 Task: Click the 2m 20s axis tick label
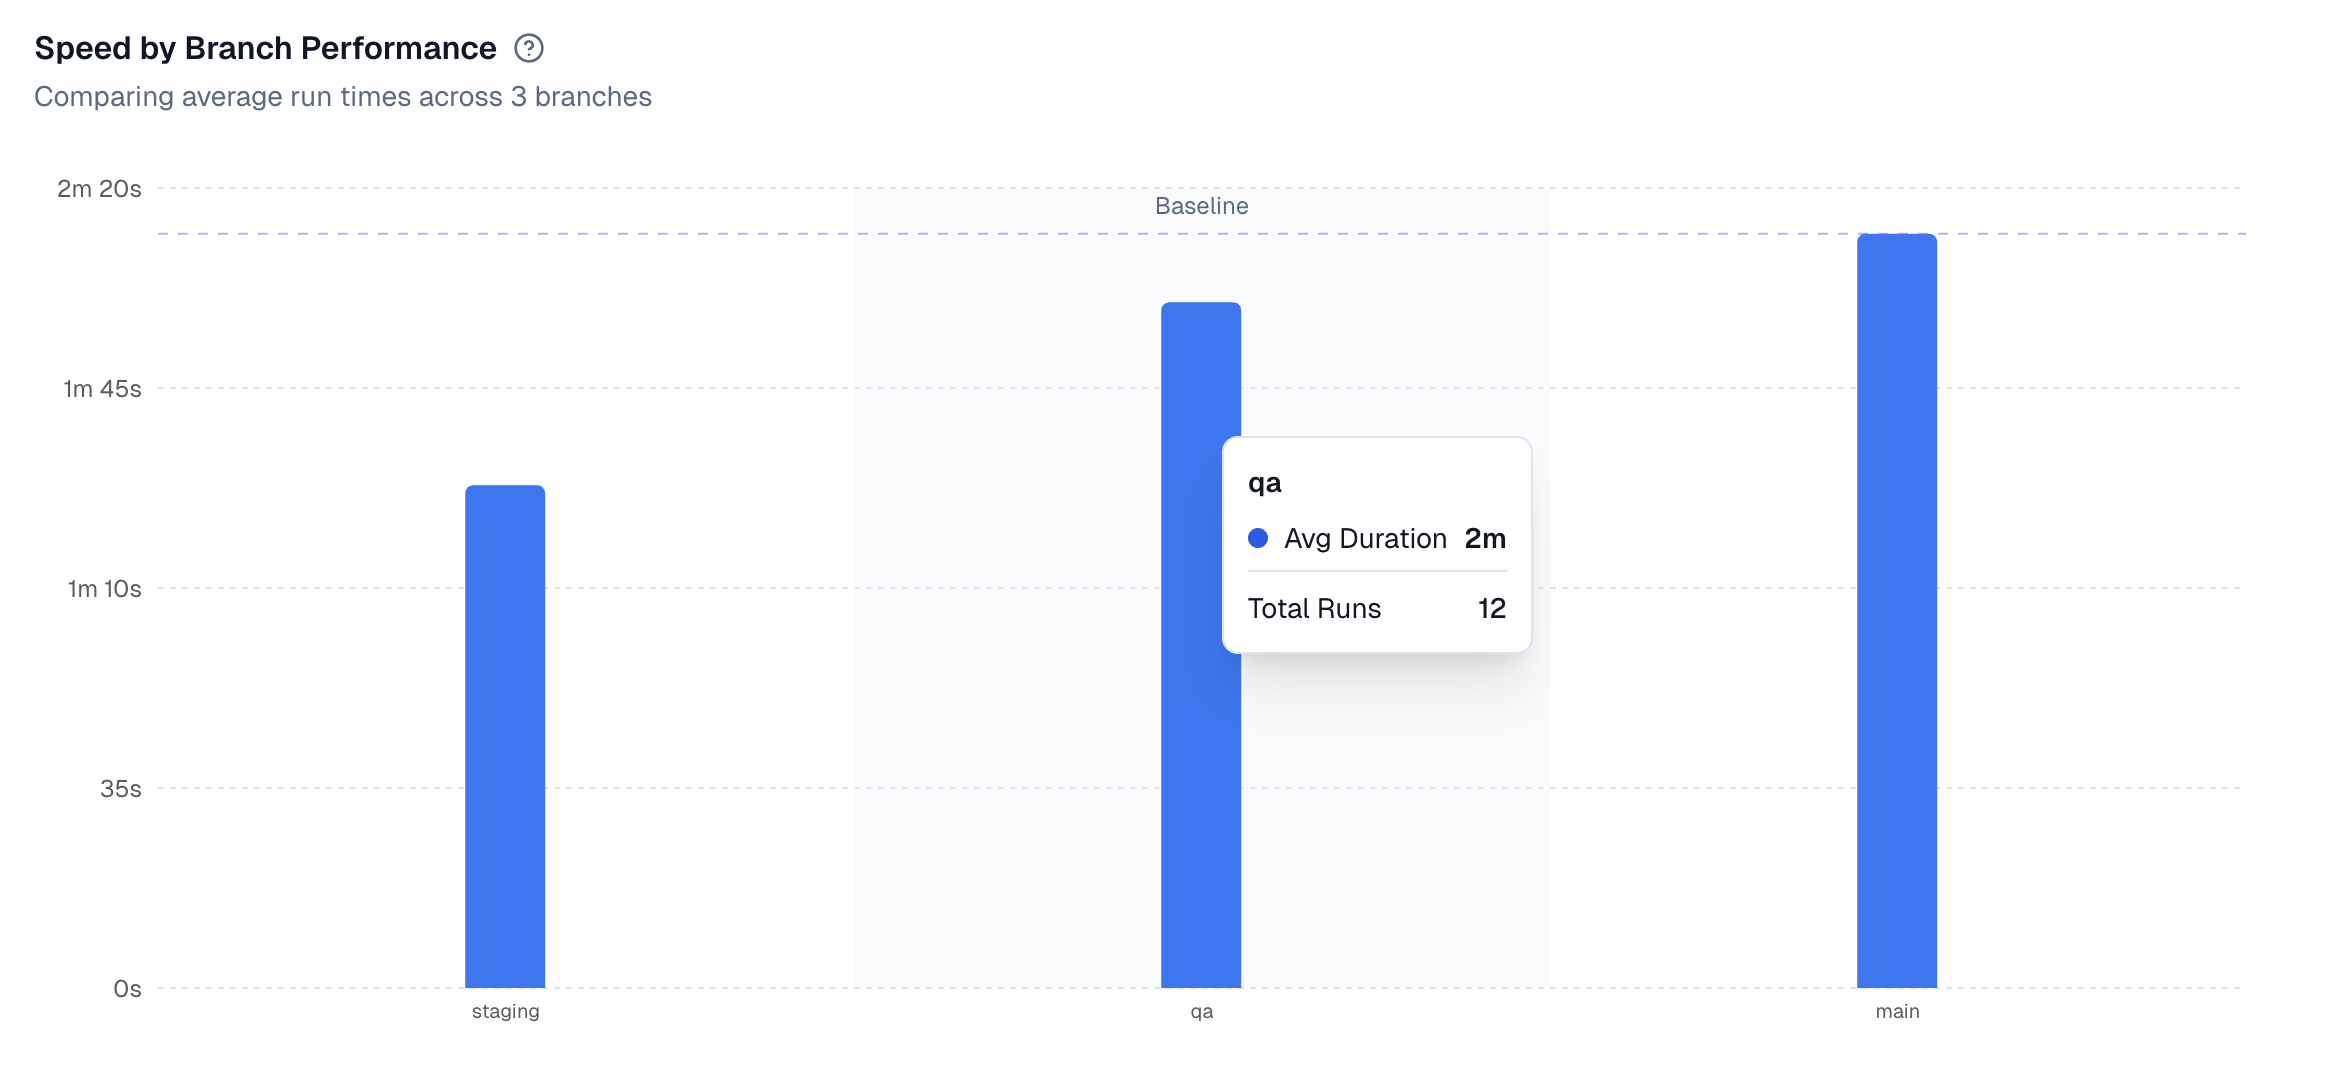(98, 188)
